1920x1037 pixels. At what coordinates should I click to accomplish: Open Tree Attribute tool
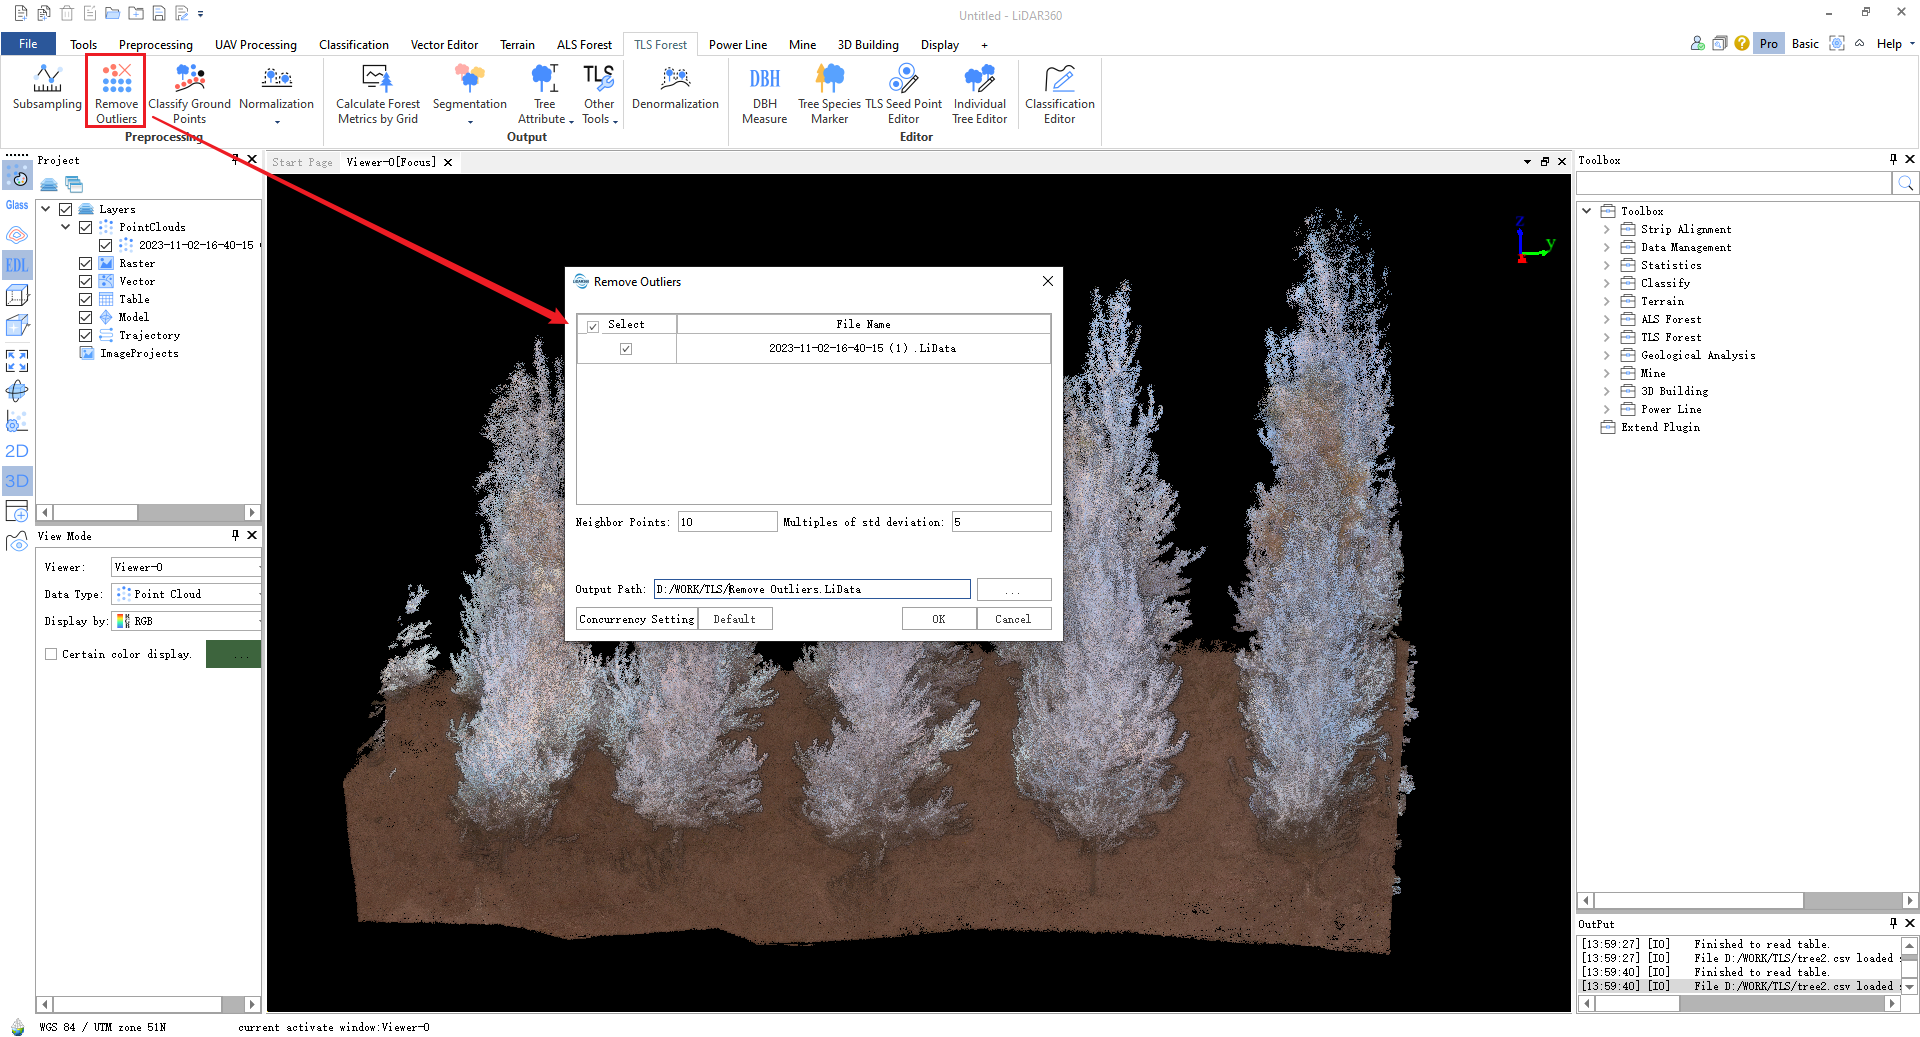click(x=545, y=94)
